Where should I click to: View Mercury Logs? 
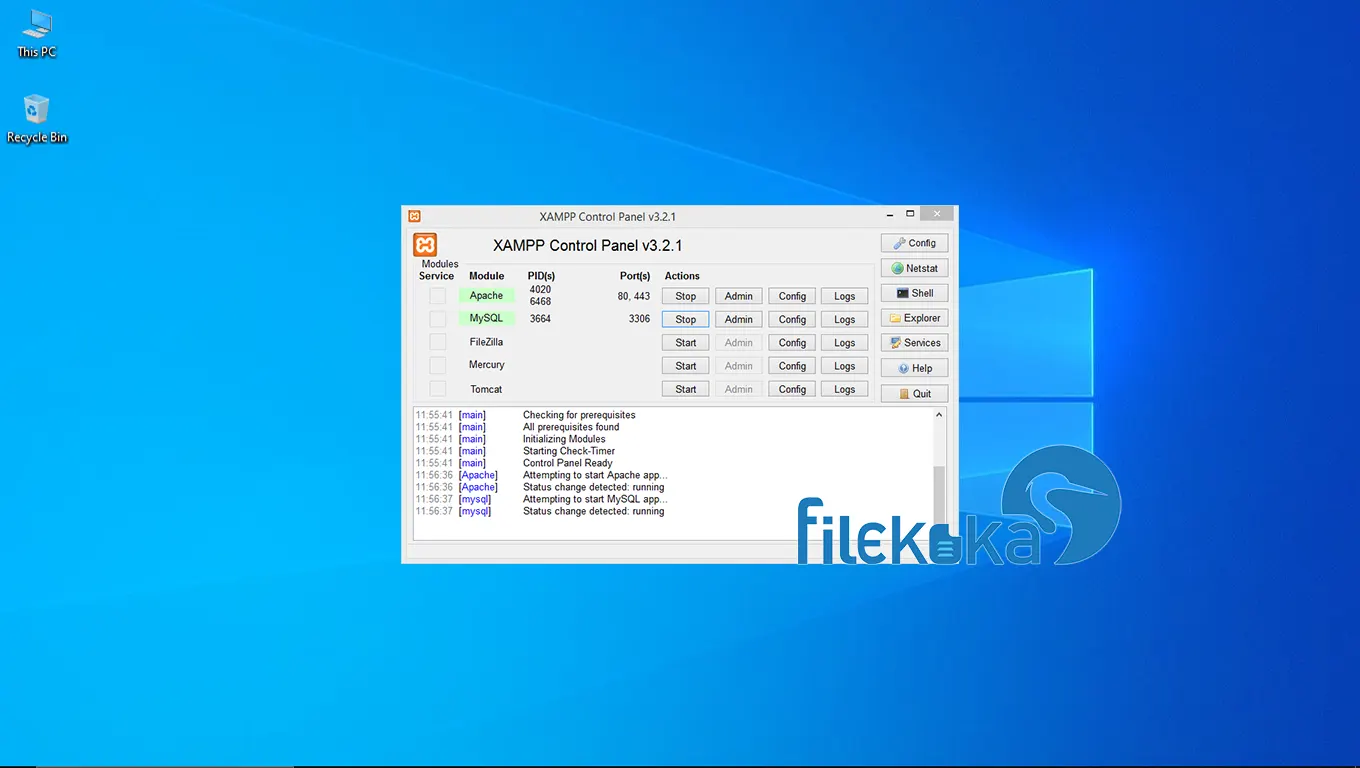pyautogui.click(x=845, y=366)
